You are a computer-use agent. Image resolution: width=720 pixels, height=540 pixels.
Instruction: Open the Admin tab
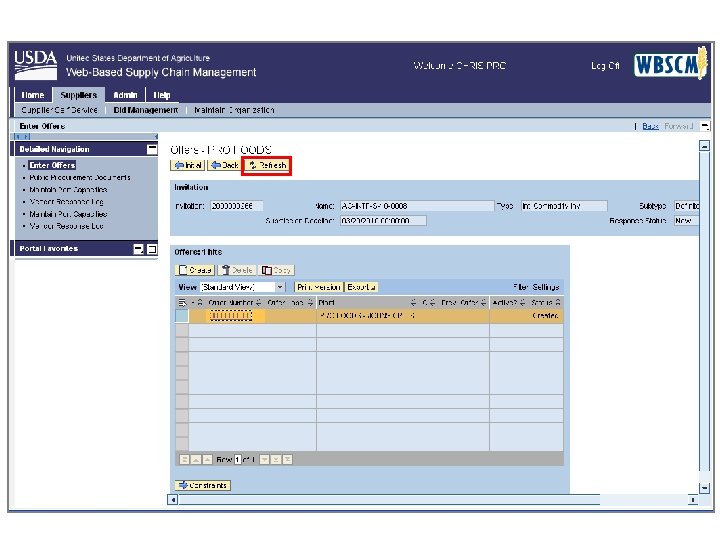click(x=125, y=95)
